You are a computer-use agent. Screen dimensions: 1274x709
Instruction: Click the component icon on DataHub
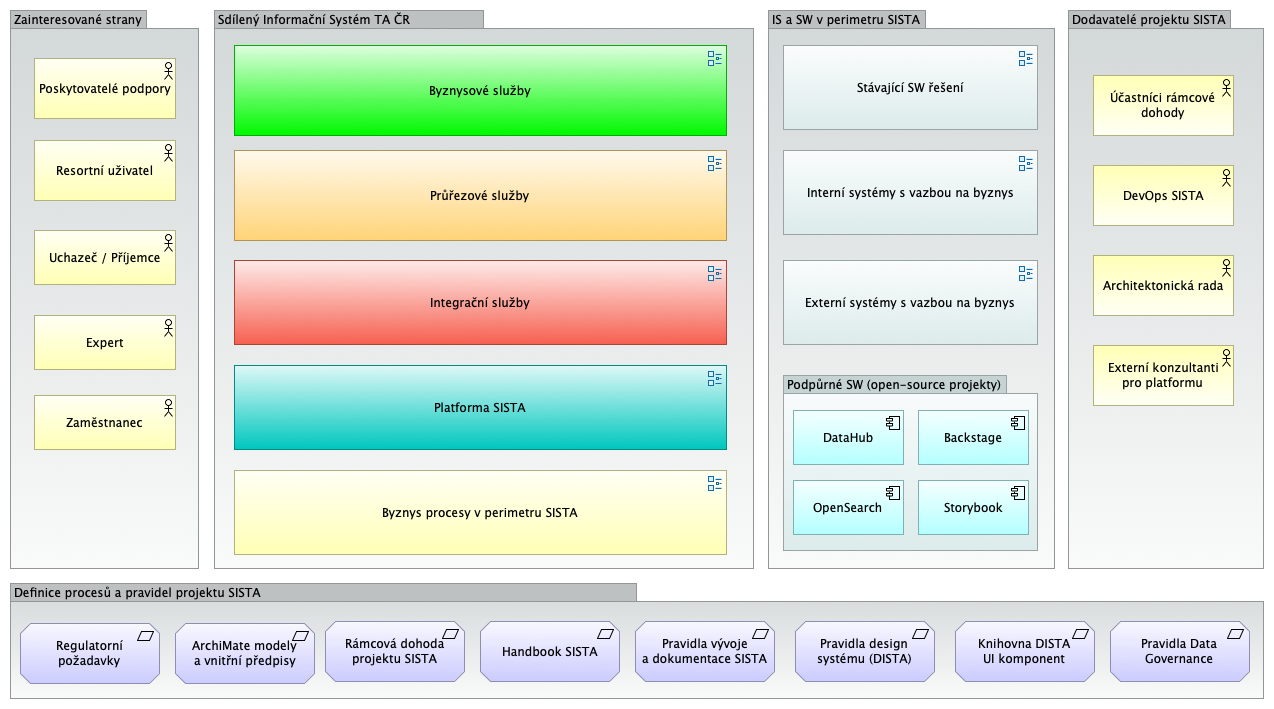(x=893, y=422)
